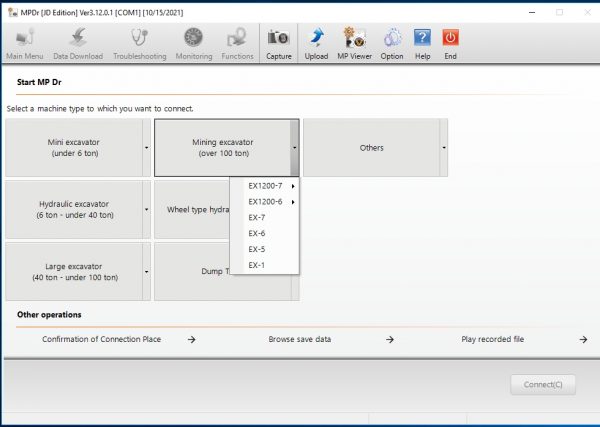The height and width of the screenshot is (427, 600).
Task: Click the Capture camera icon
Action: click(x=279, y=44)
